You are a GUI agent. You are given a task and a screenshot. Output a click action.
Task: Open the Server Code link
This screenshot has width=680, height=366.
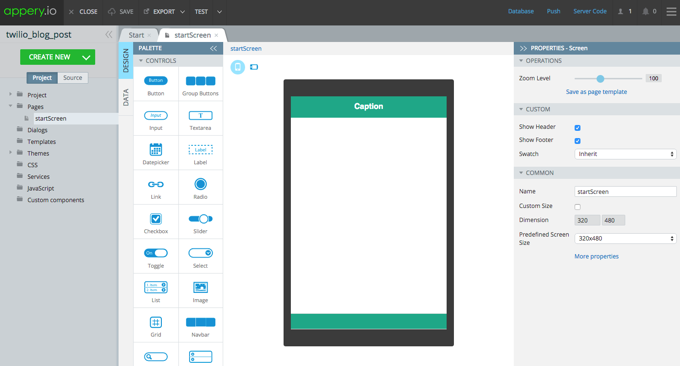click(x=590, y=11)
